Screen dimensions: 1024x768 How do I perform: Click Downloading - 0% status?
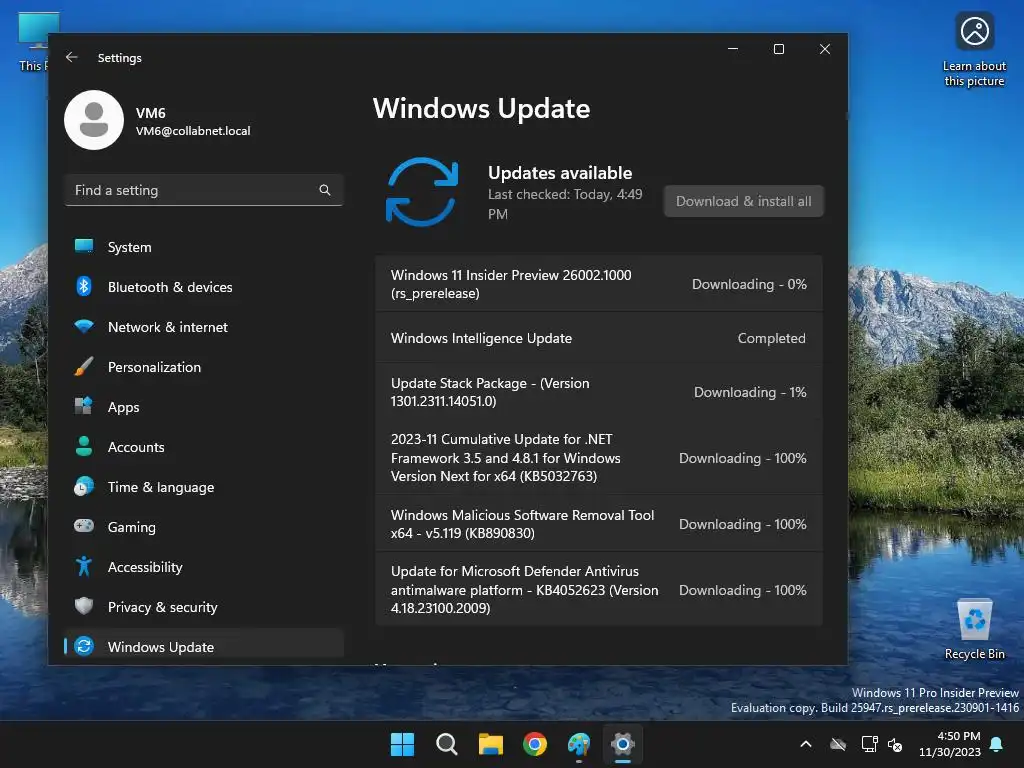click(x=749, y=284)
